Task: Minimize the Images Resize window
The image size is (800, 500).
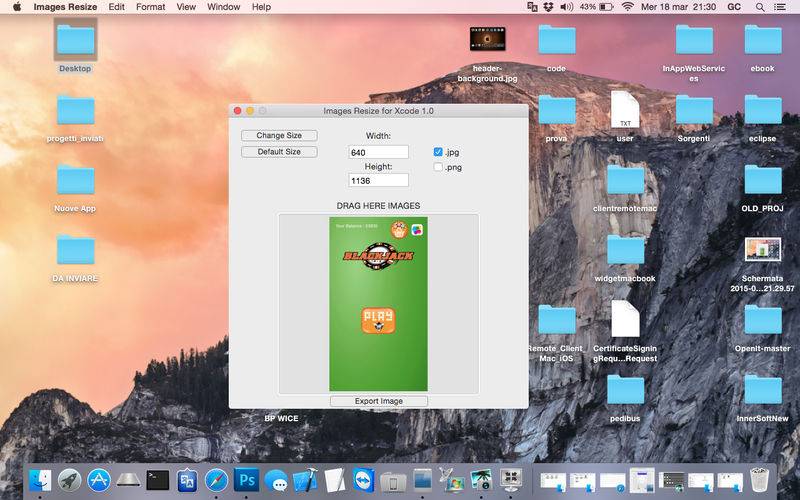Action: 250,111
